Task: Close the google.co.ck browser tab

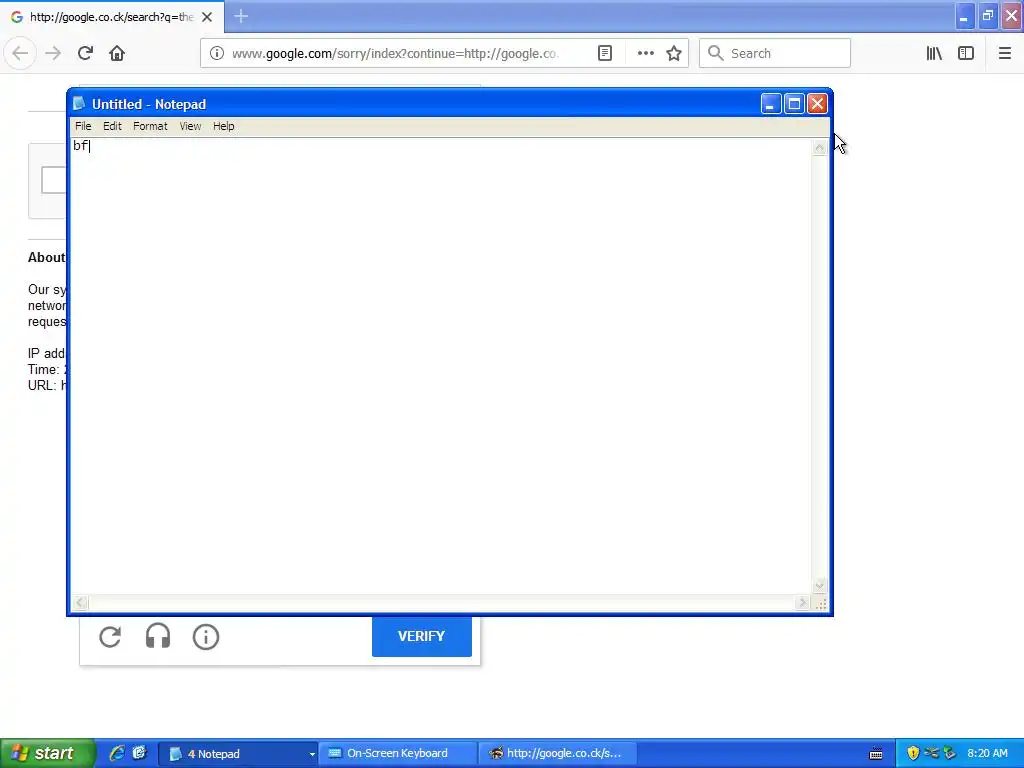Action: (x=207, y=17)
